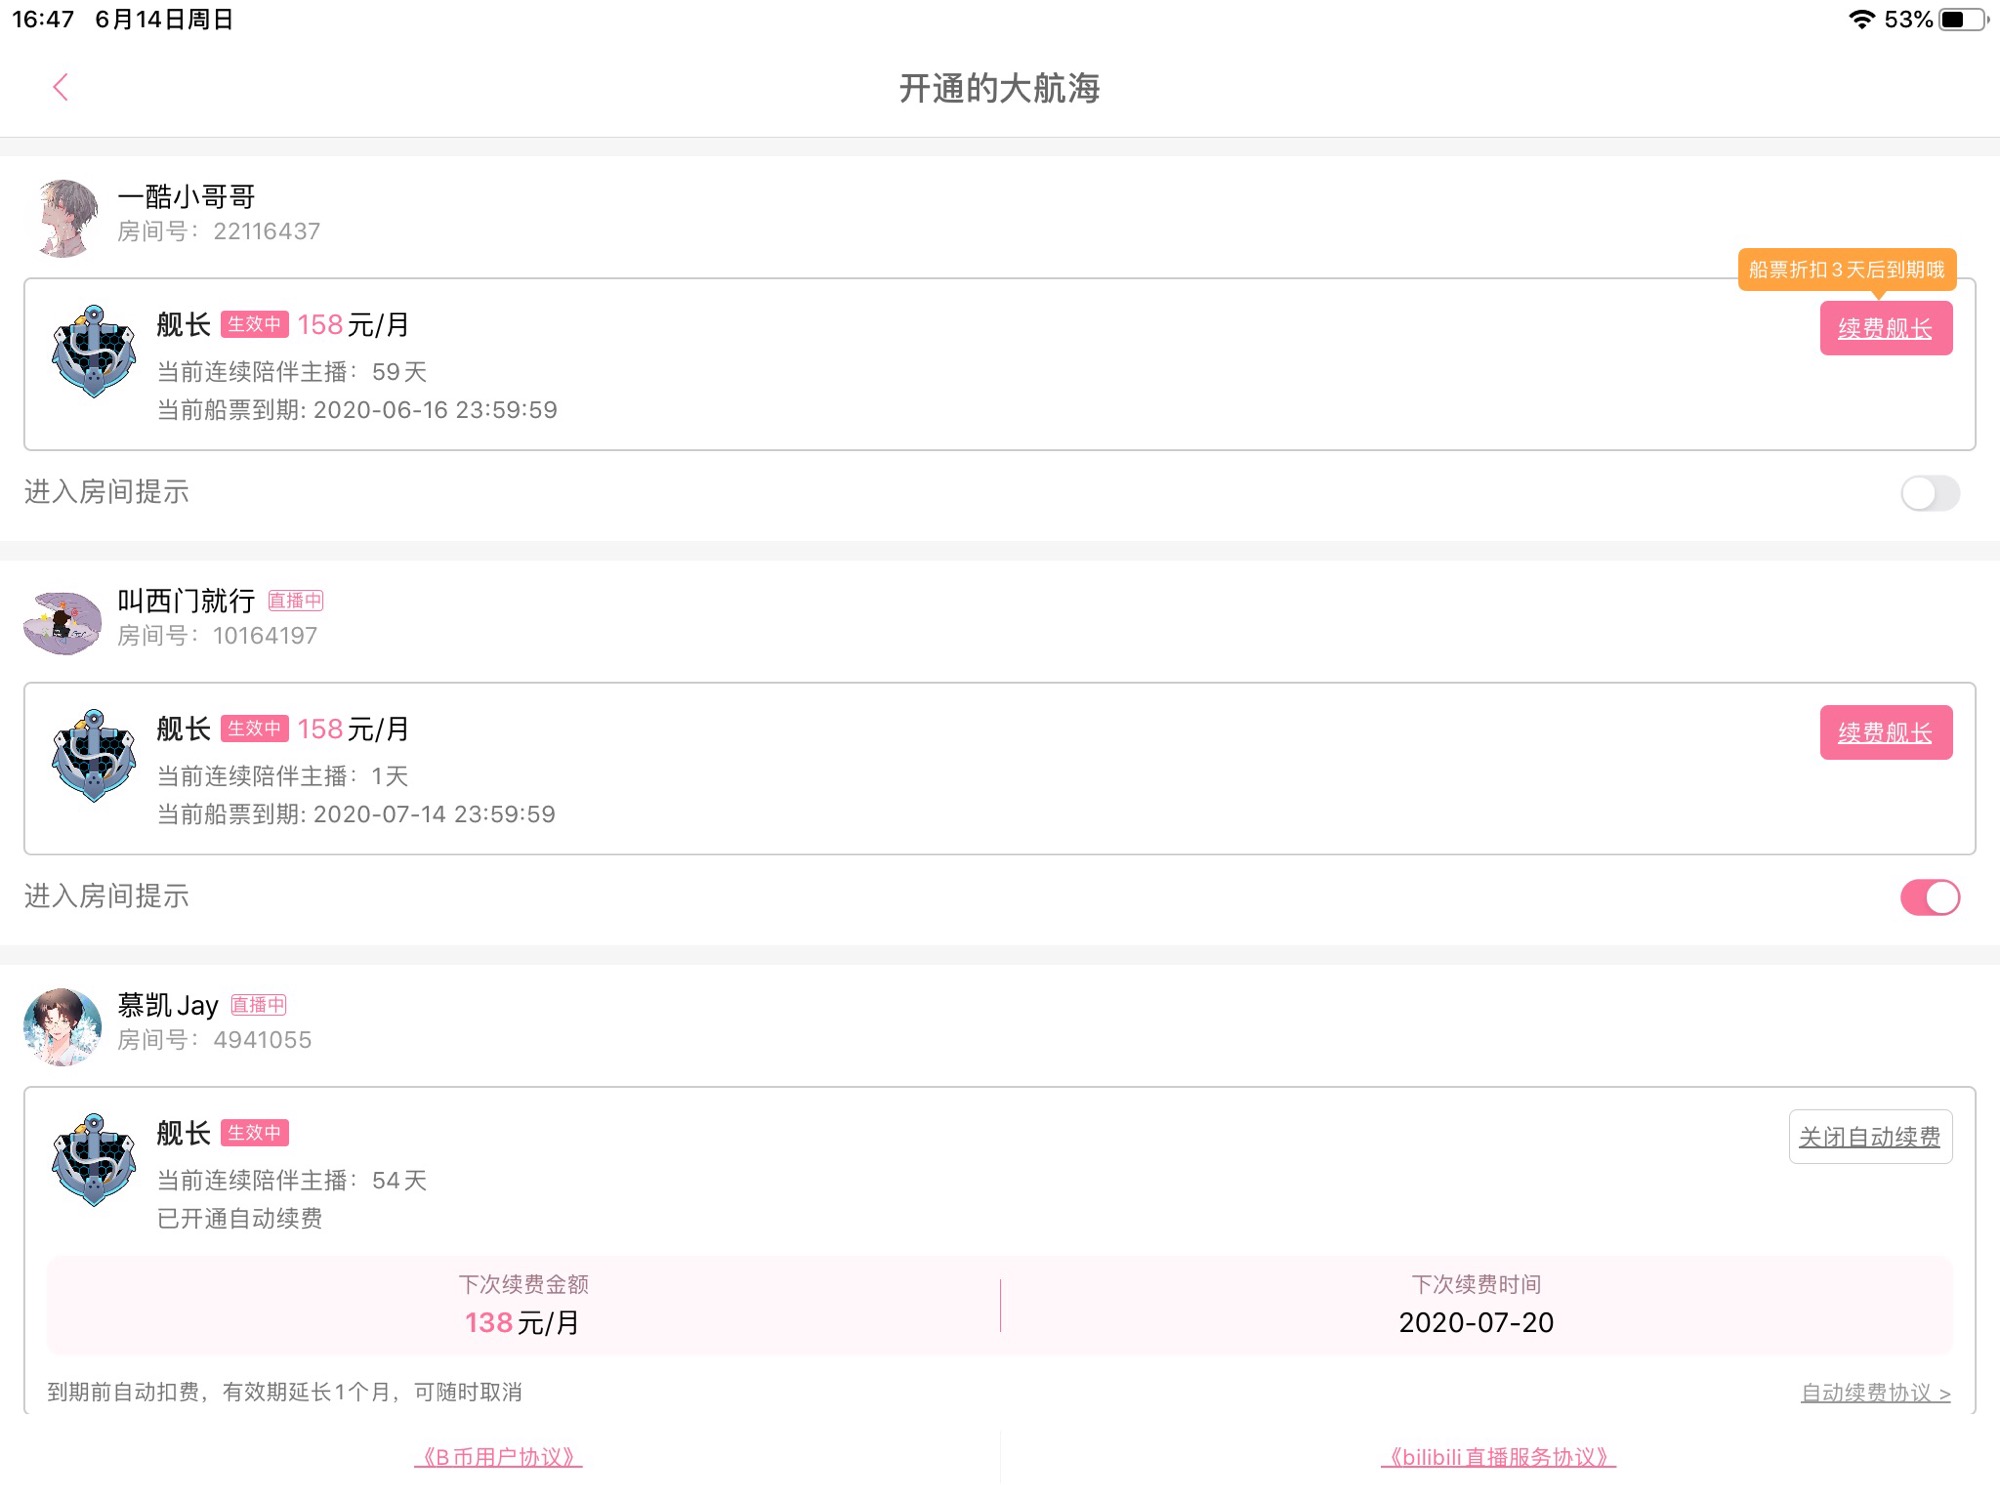The height and width of the screenshot is (1500, 2000).
Task: Open 慕凯 Jay's avatar
Action: [63, 1026]
